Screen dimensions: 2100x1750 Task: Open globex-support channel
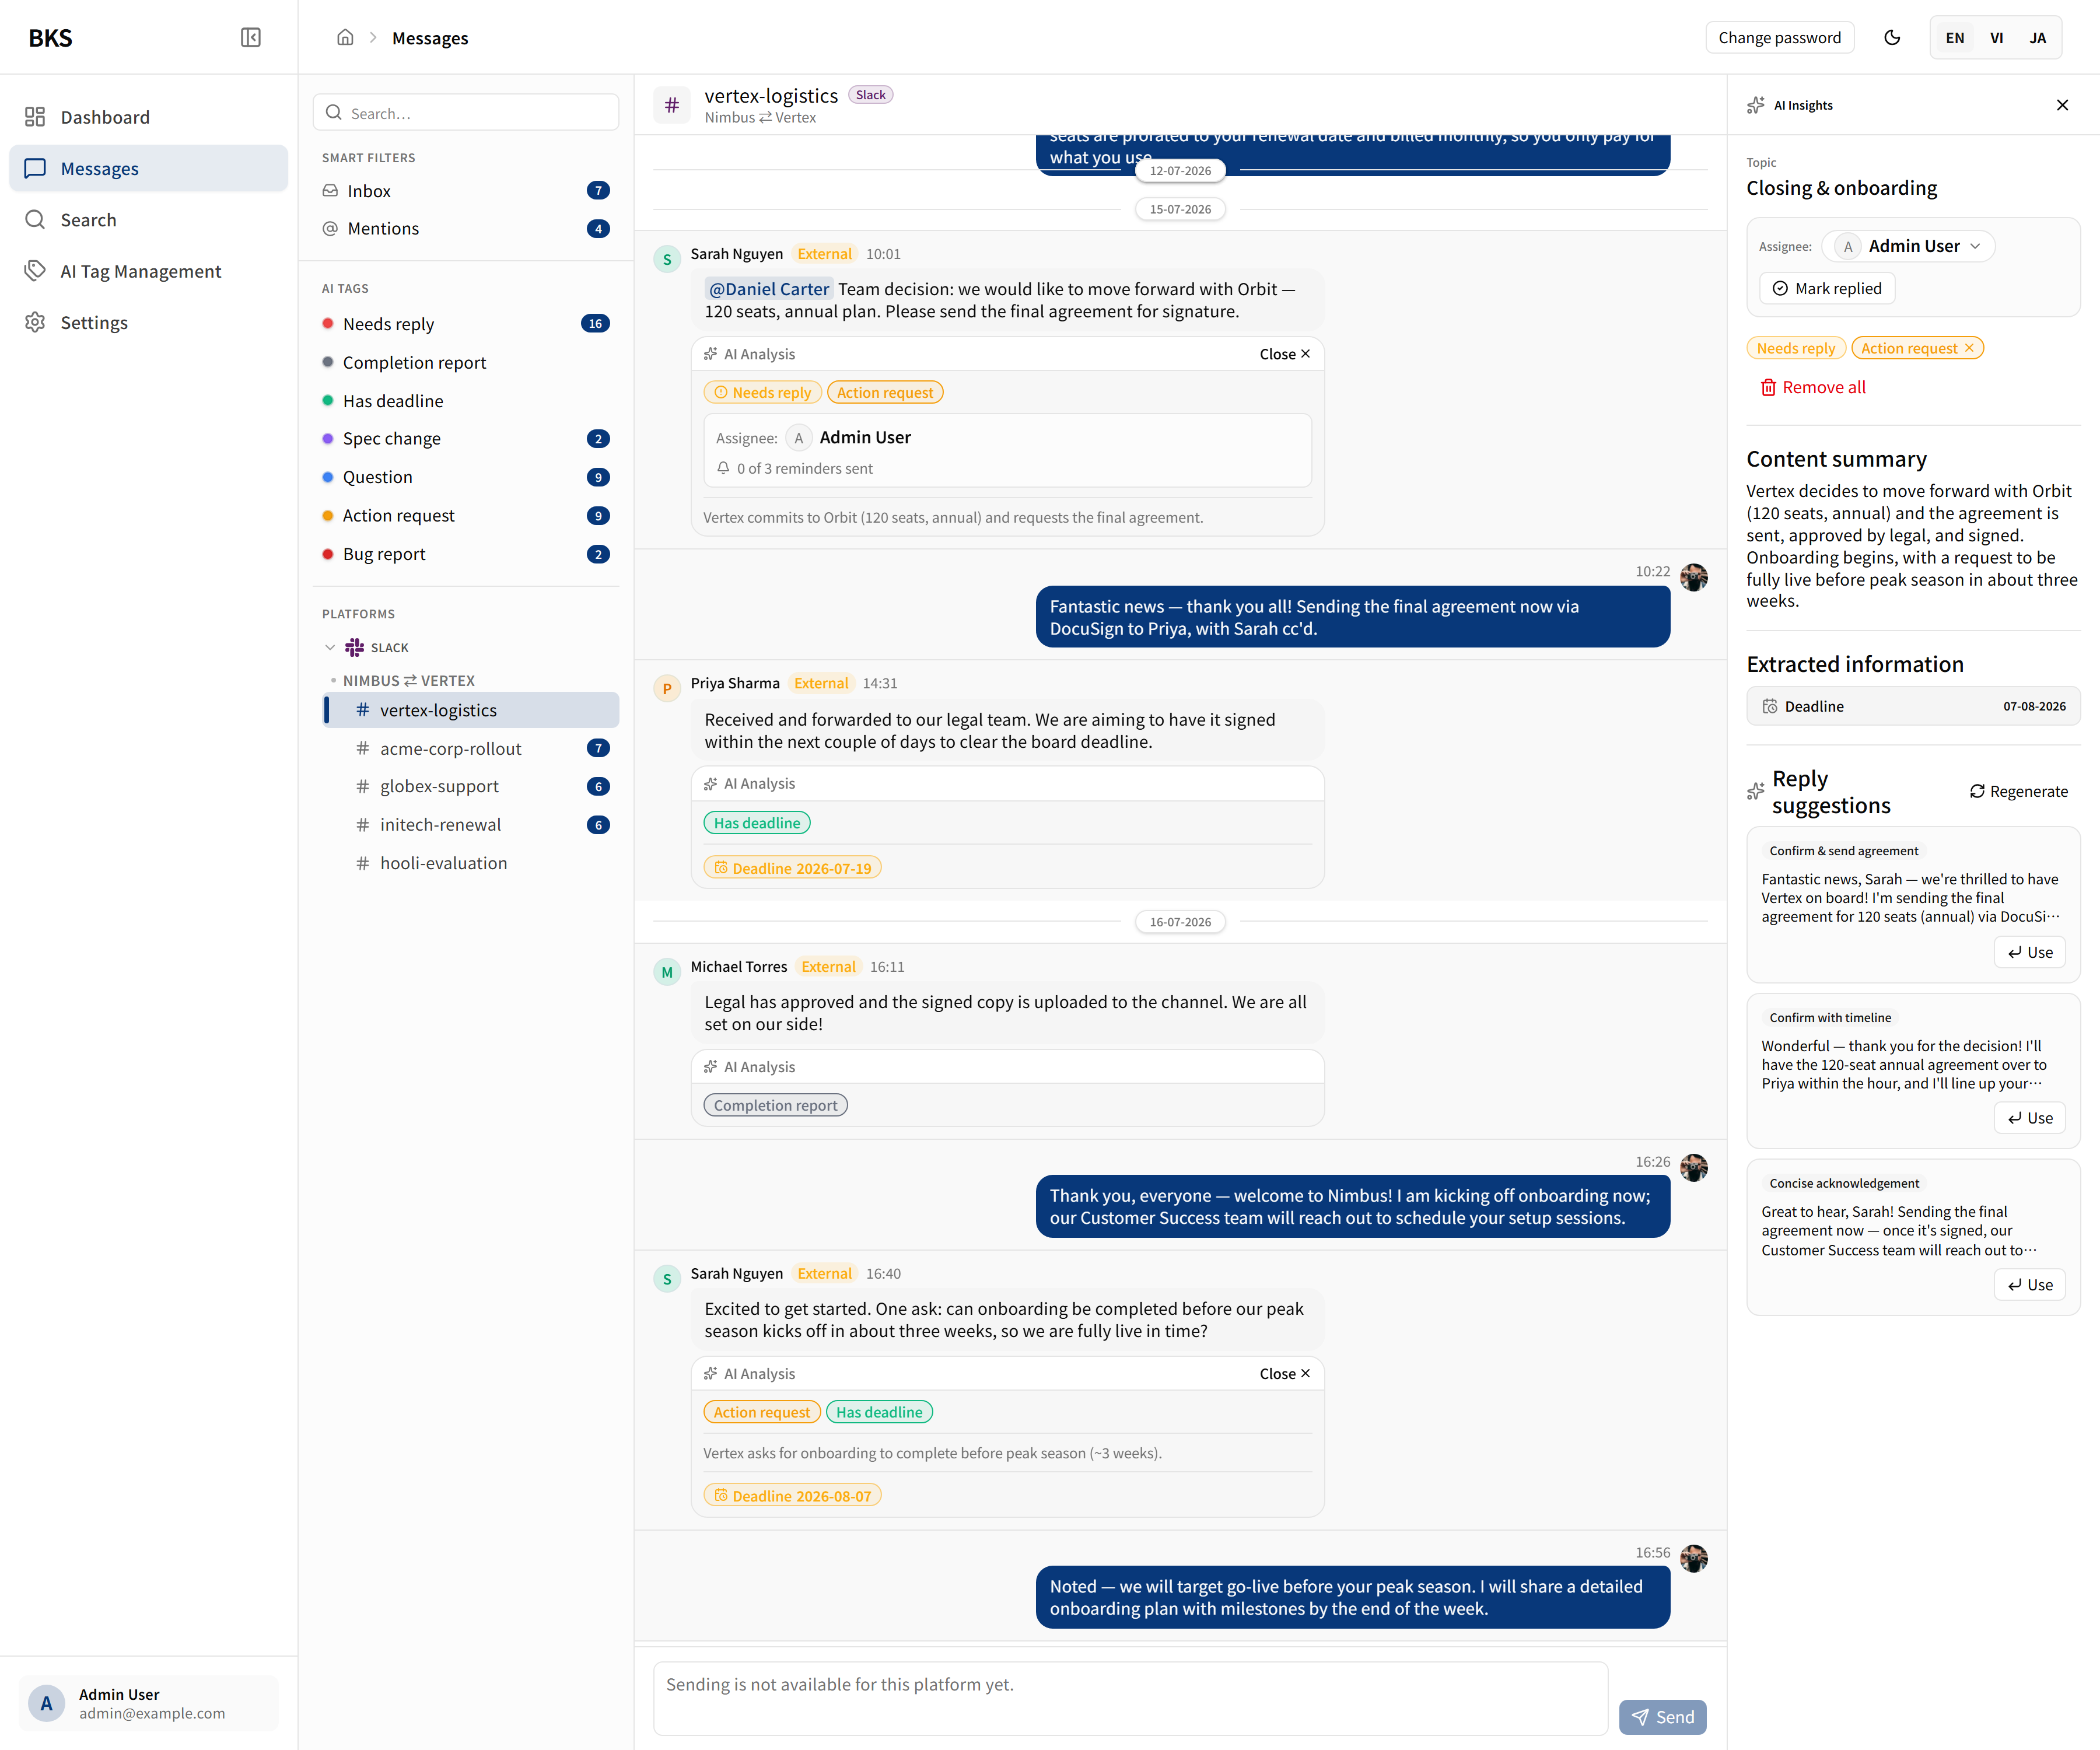pyautogui.click(x=471, y=787)
